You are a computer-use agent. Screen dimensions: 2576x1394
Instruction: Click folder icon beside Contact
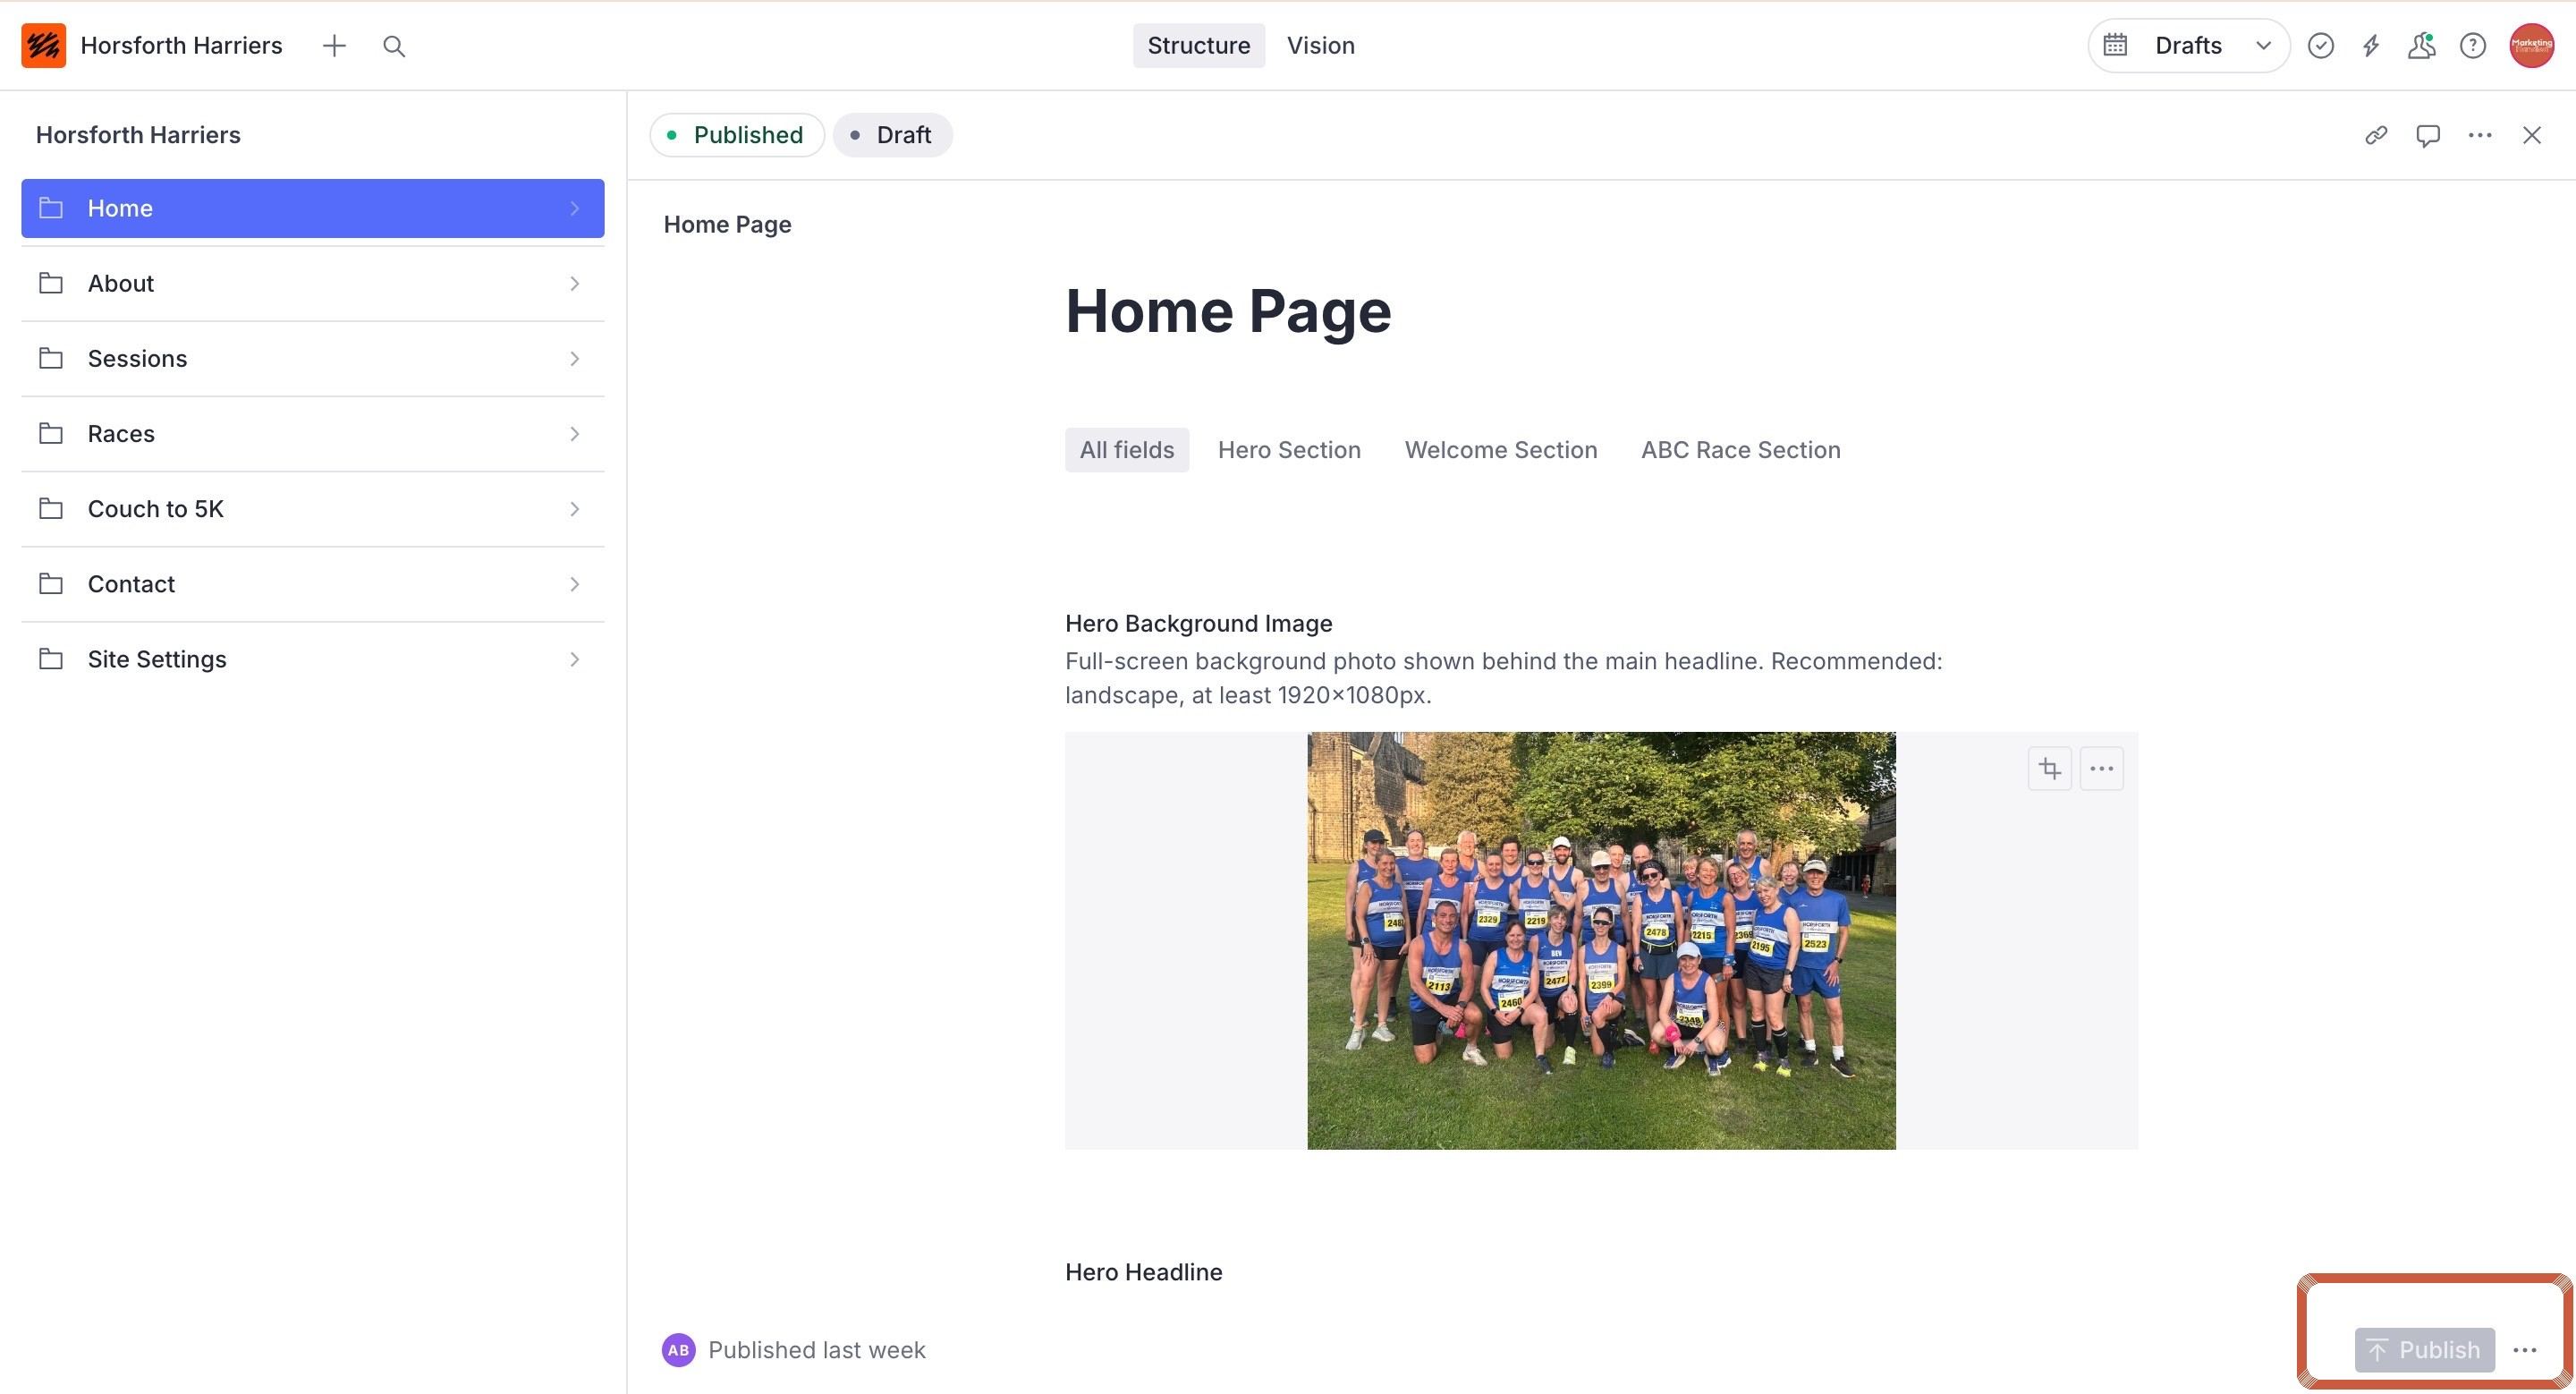51,583
